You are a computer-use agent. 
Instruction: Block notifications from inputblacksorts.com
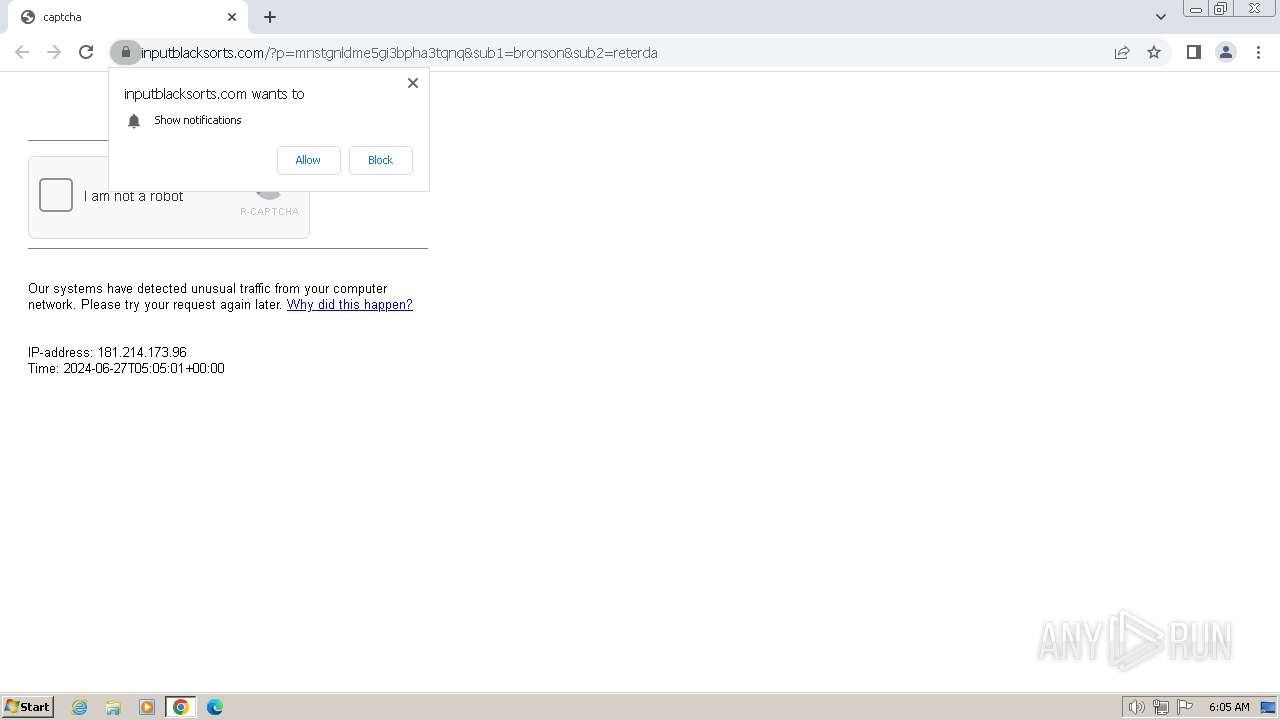pyautogui.click(x=380, y=160)
